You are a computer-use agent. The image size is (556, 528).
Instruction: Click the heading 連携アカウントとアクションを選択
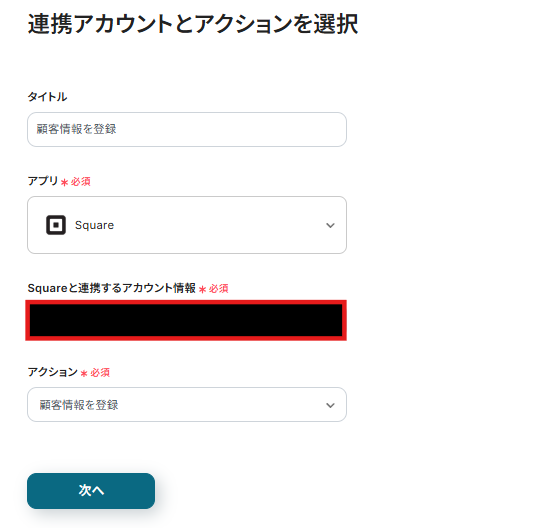[x=193, y=24]
